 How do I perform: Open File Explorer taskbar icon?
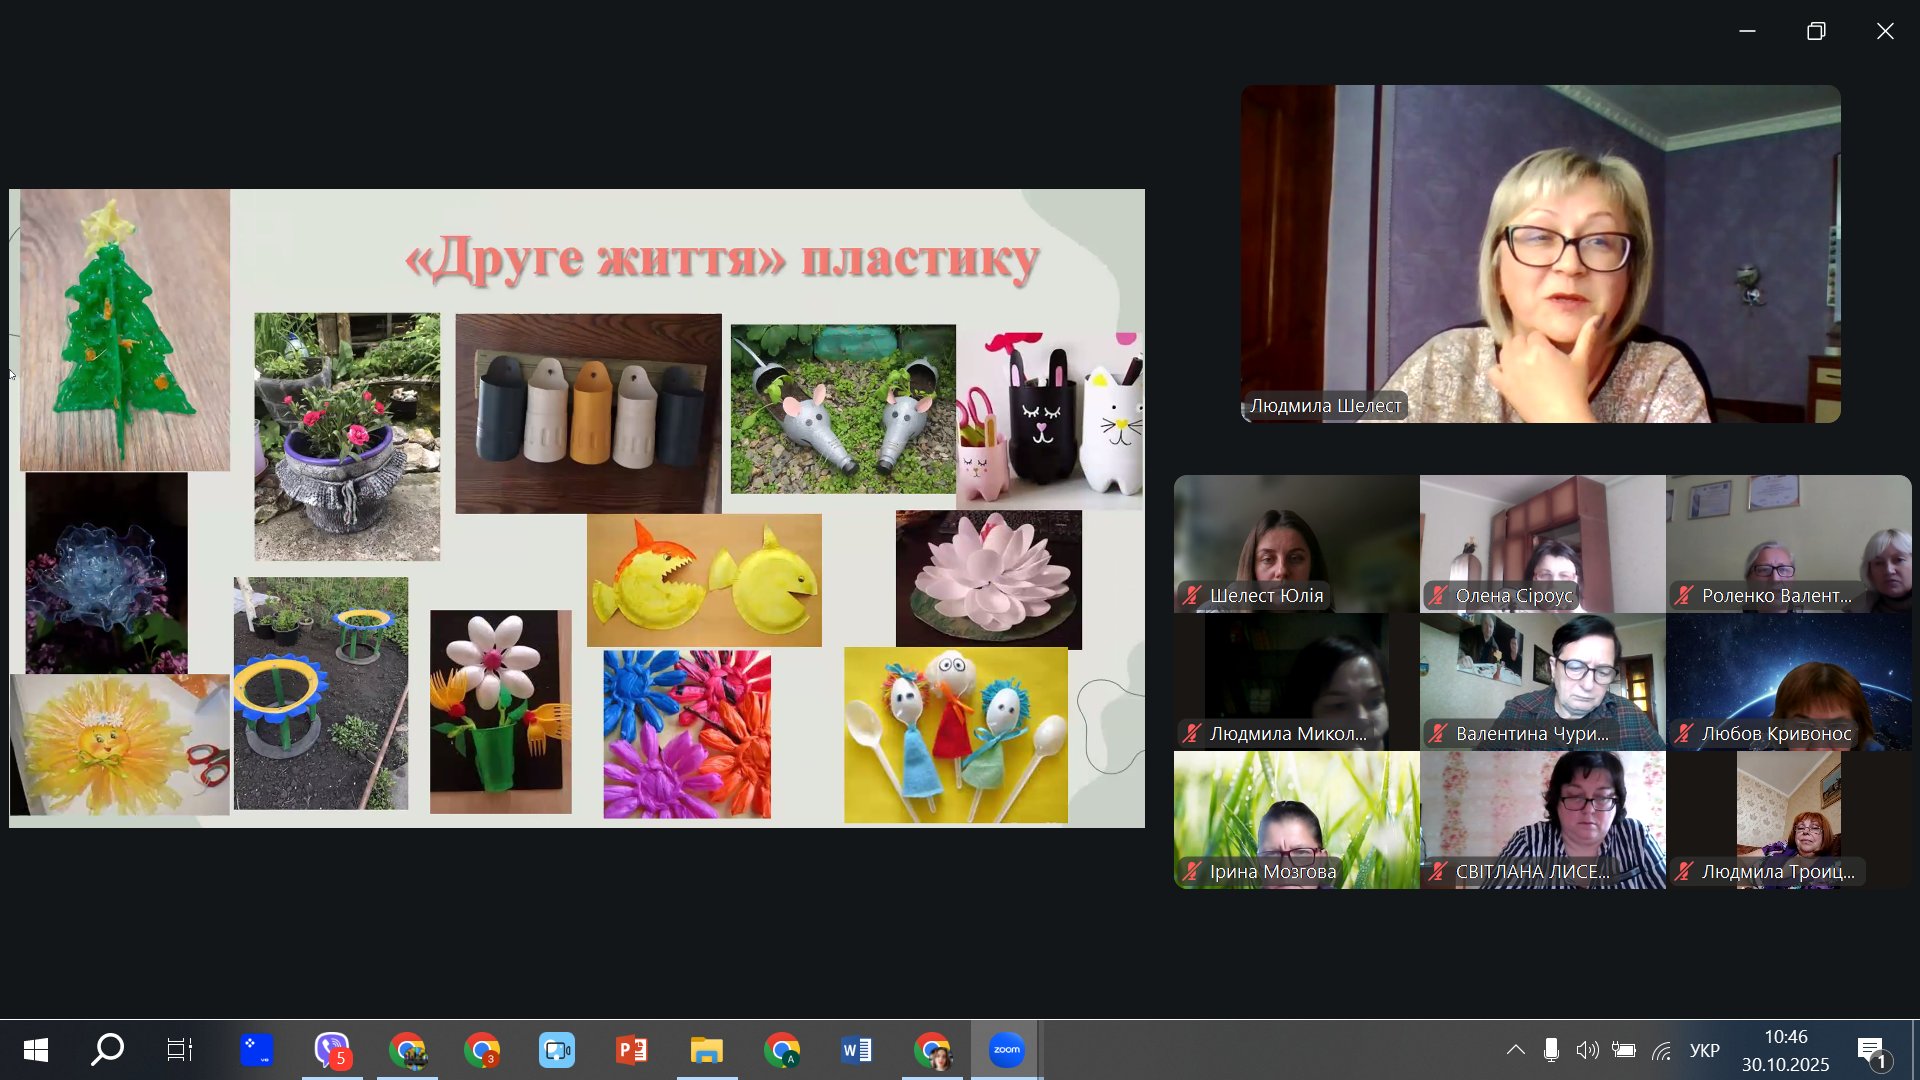(x=707, y=1050)
